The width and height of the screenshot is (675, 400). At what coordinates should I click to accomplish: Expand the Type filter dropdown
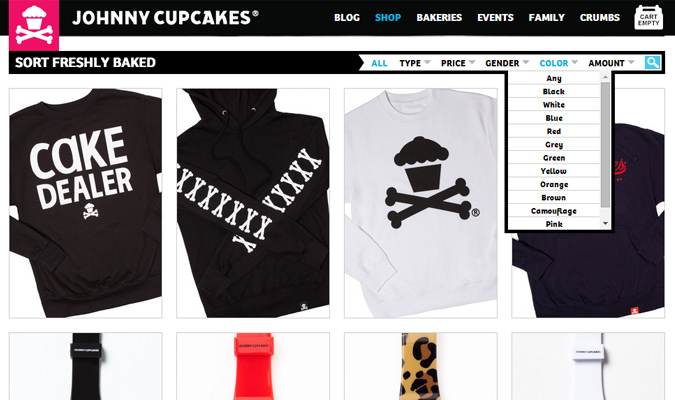tap(415, 63)
